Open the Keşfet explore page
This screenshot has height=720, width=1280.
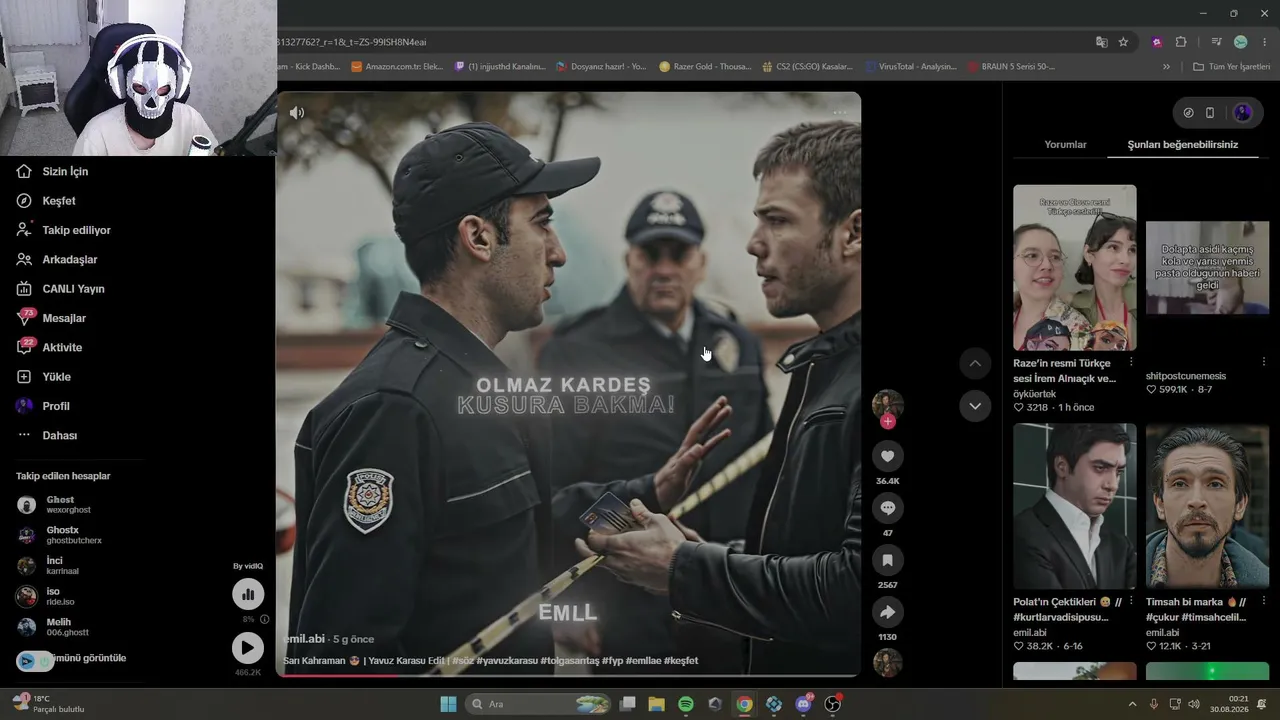[x=46, y=201]
